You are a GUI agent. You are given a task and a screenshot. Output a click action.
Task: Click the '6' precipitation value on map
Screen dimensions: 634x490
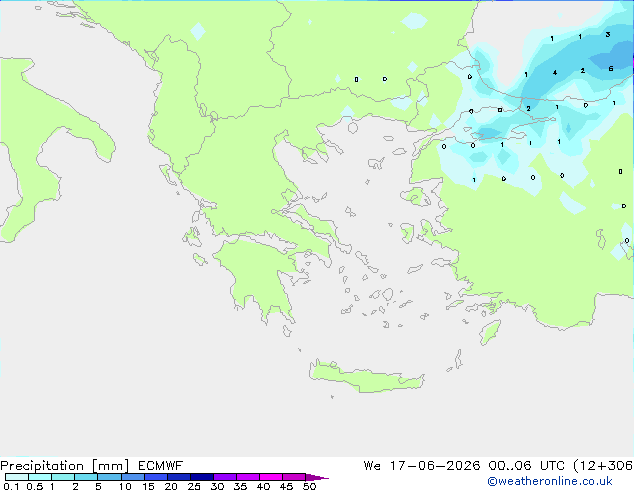[x=611, y=69]
